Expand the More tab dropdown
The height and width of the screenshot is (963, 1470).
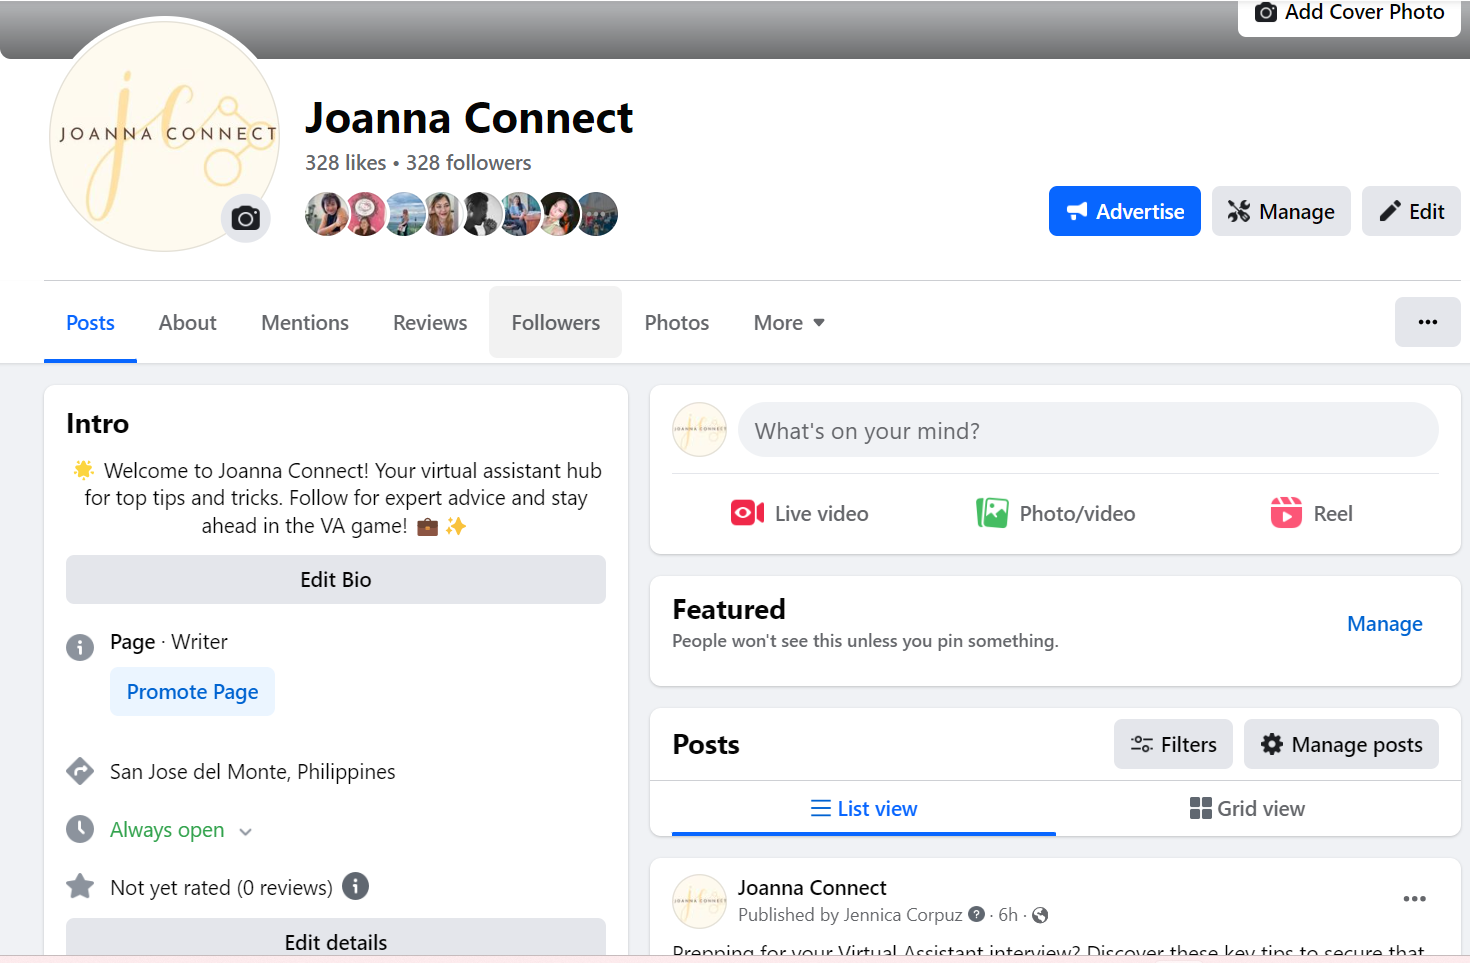pyautogui.click(x=789, y=322)
